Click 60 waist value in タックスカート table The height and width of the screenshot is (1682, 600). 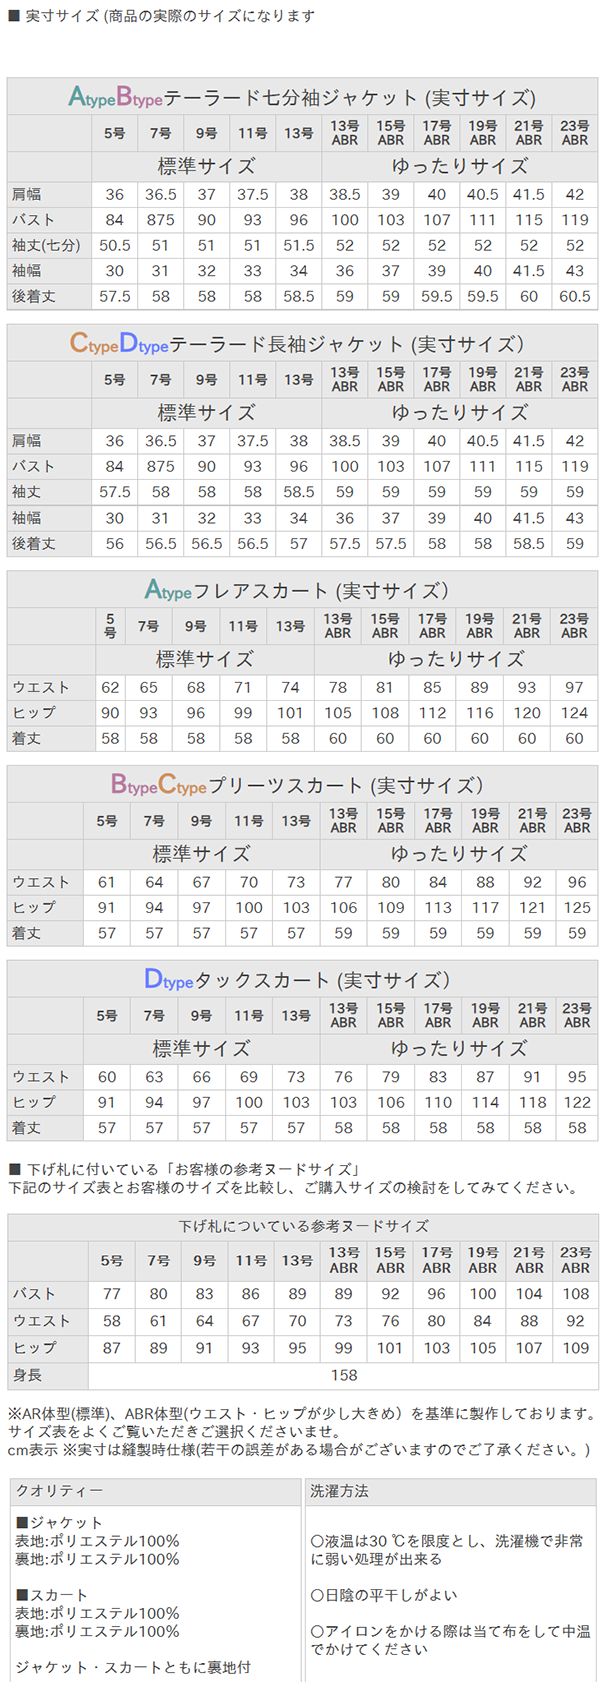click(x=107, y=1077)
